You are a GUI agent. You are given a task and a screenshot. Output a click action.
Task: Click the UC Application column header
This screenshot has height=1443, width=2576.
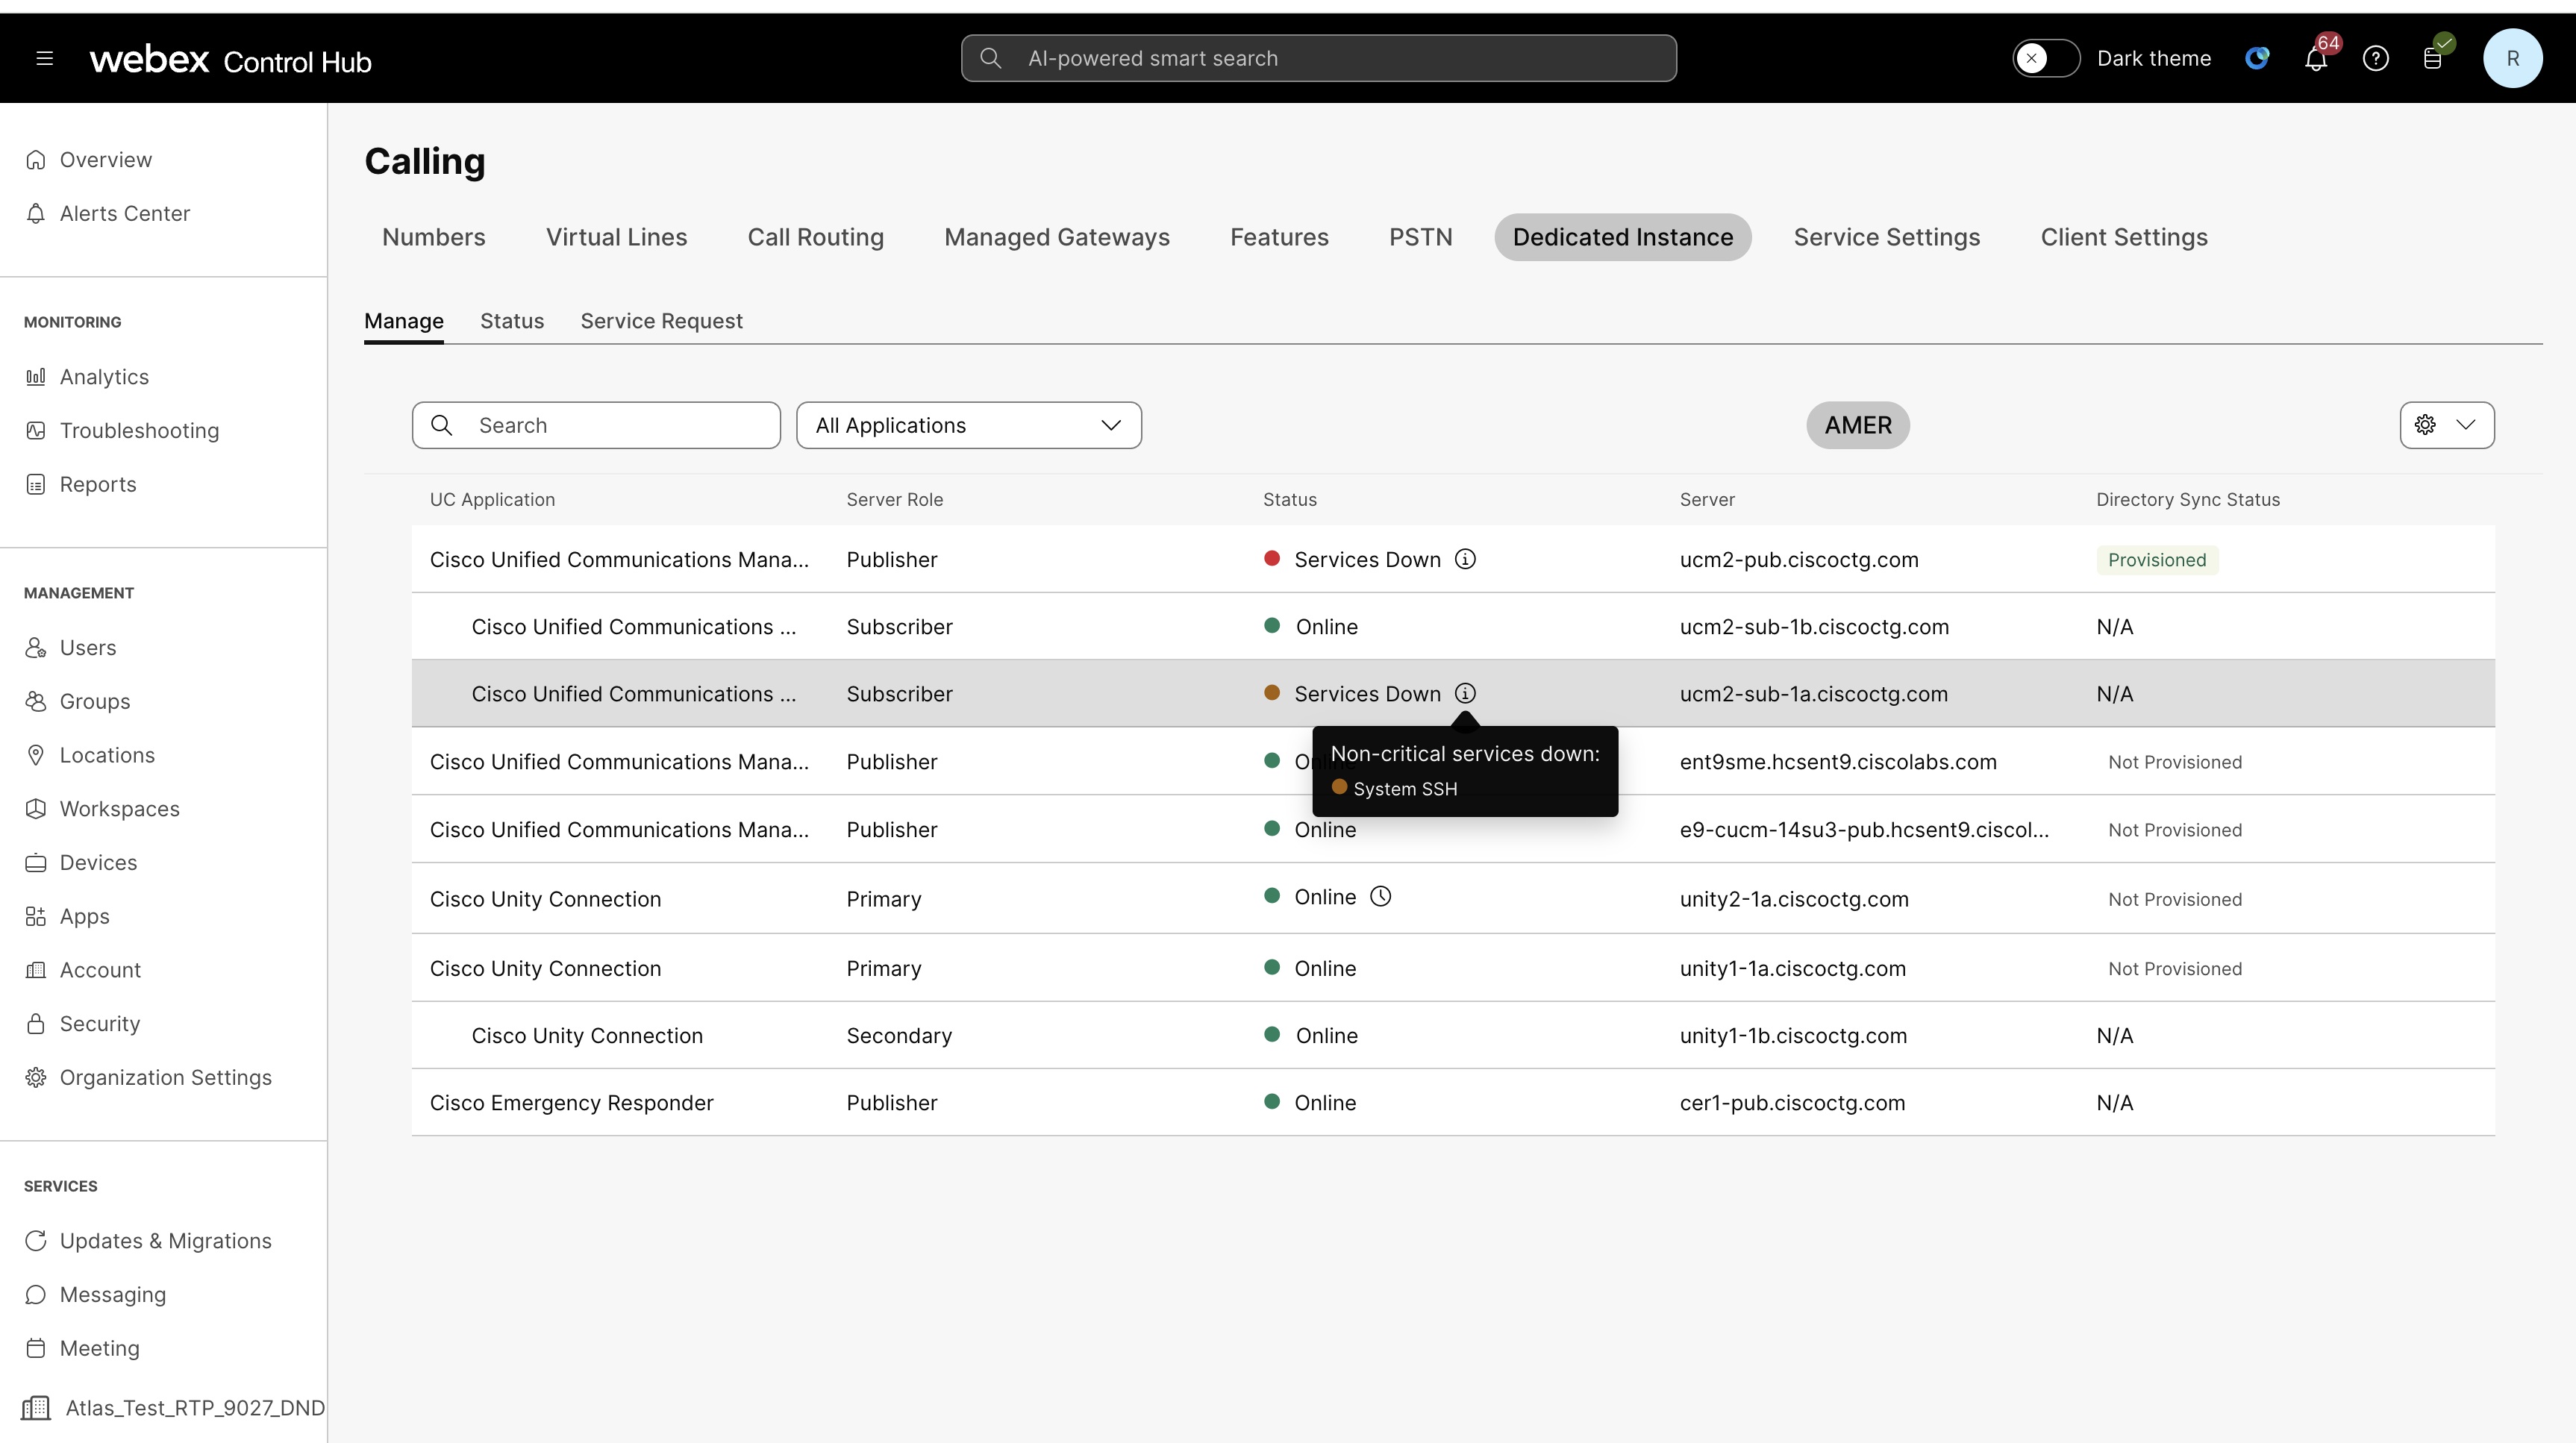[492, 500]
